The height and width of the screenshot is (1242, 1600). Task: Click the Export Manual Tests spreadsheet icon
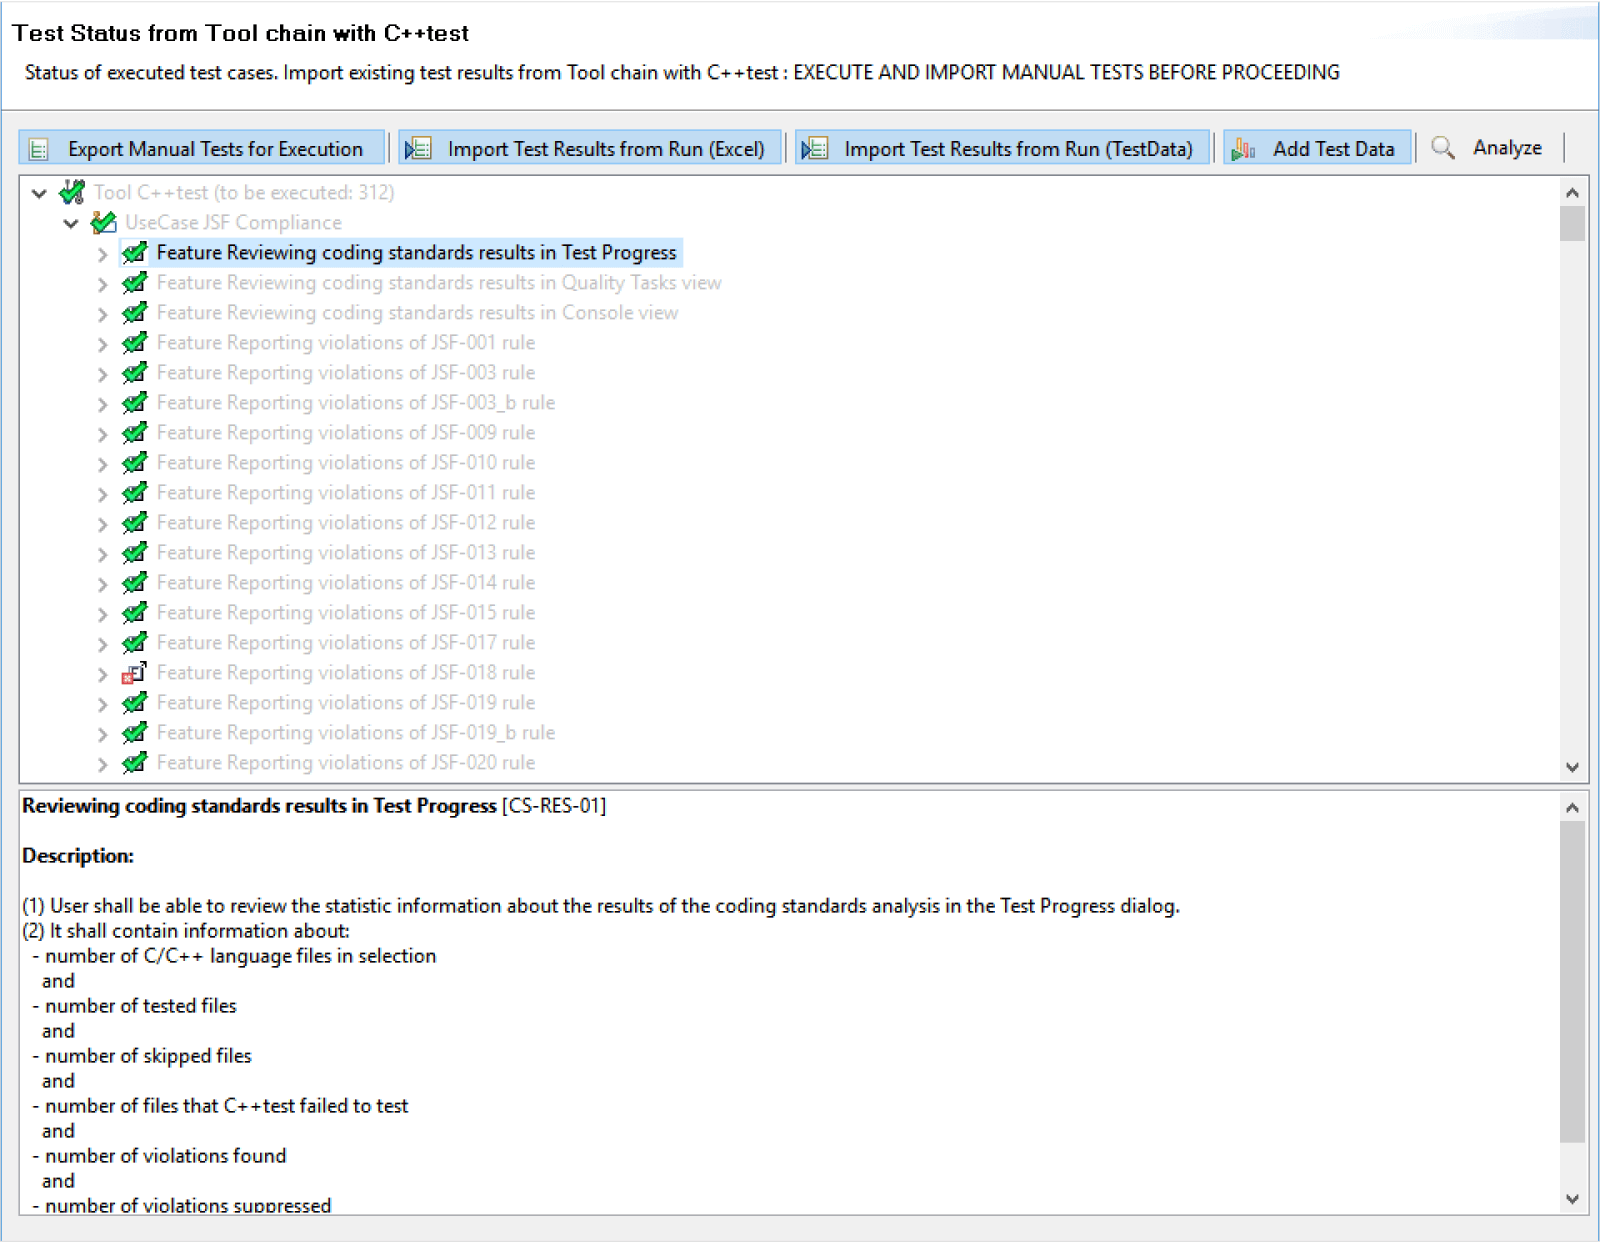[39, 149]
